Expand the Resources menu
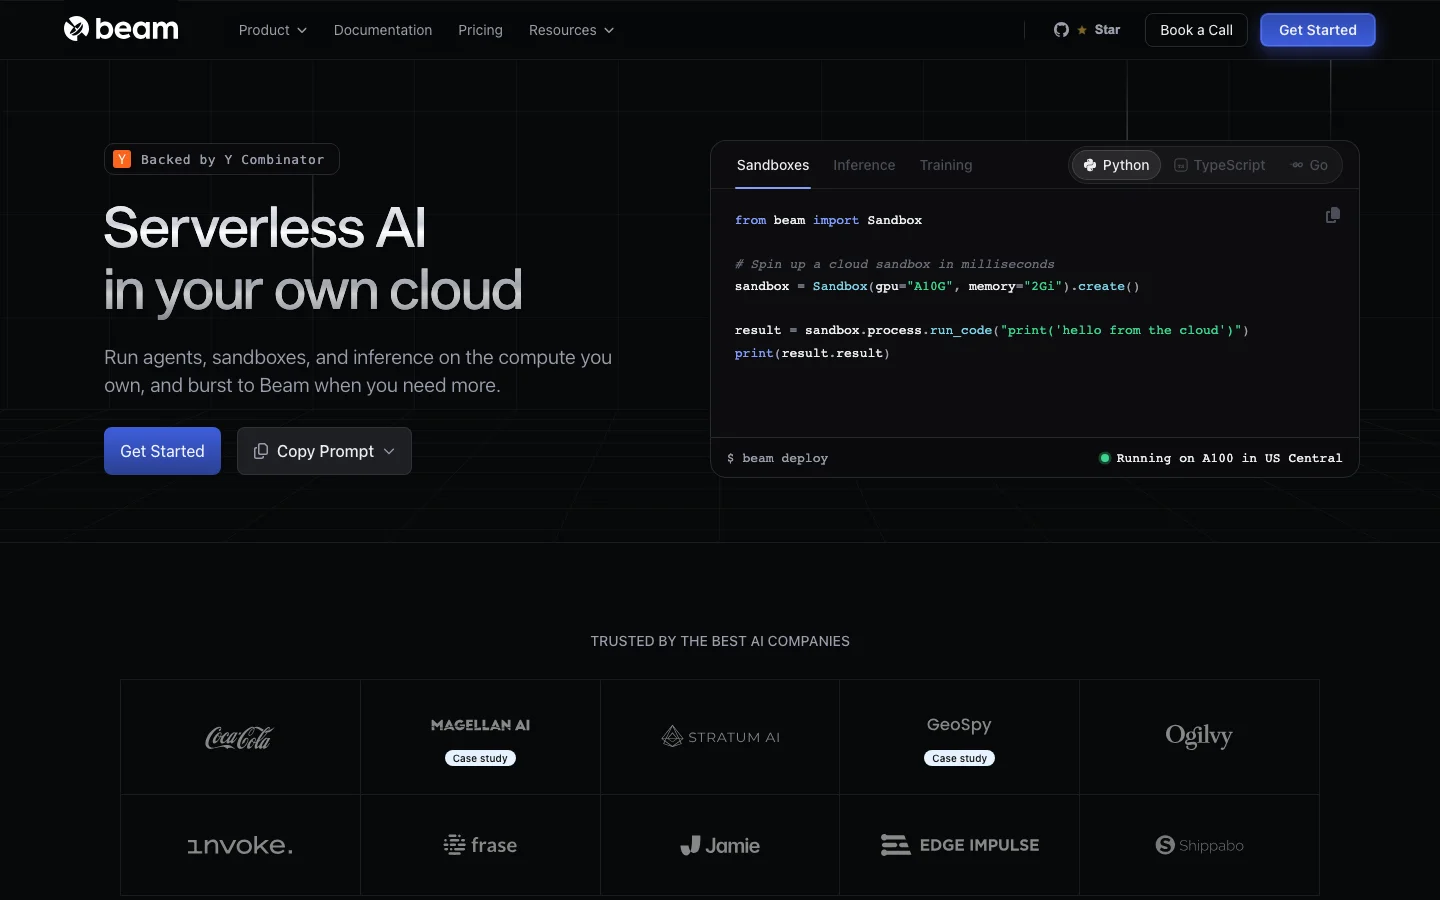This screenshot has width=1440, height=900. 571,30
